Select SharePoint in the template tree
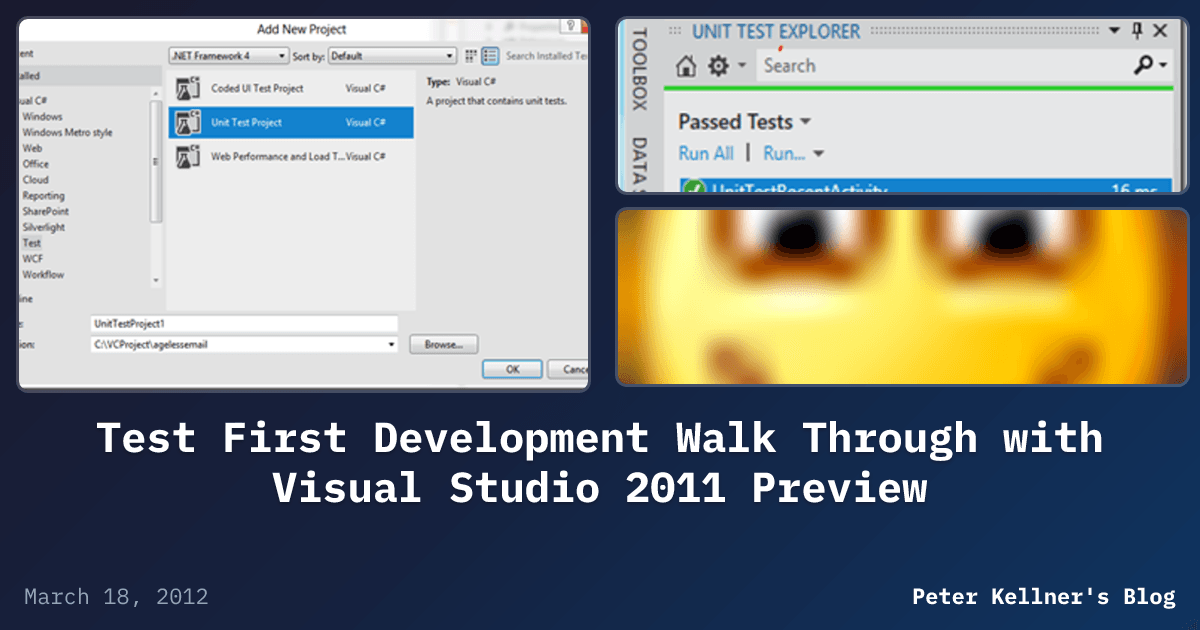Viewport: 1200px width, 630px height. click(x=45, y=211)
